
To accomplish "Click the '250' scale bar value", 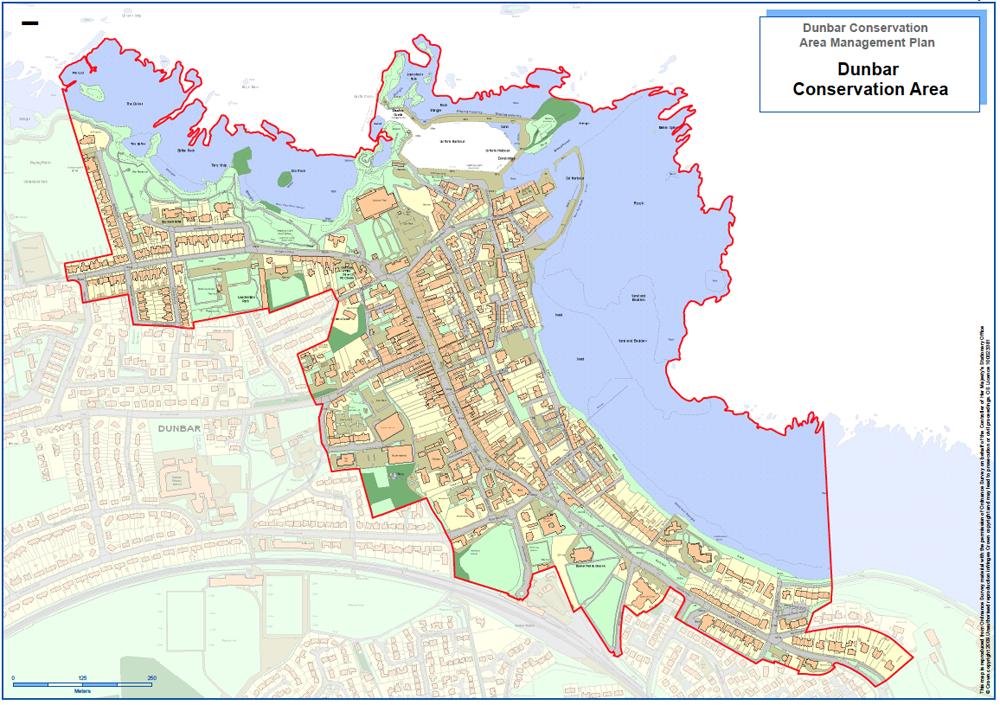I will point(152,678).
